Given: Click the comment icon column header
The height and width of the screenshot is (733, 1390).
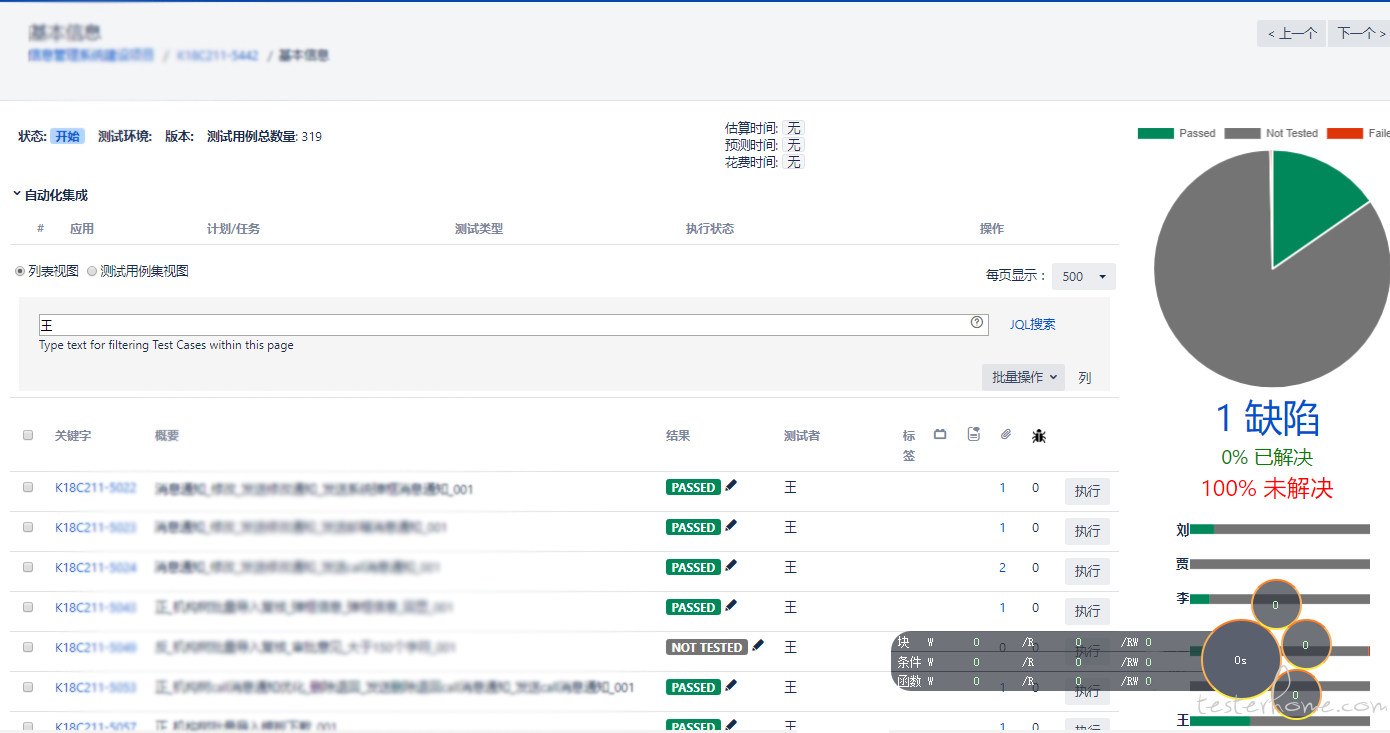Looking at the screenshot, I should [x=973, y=435].
